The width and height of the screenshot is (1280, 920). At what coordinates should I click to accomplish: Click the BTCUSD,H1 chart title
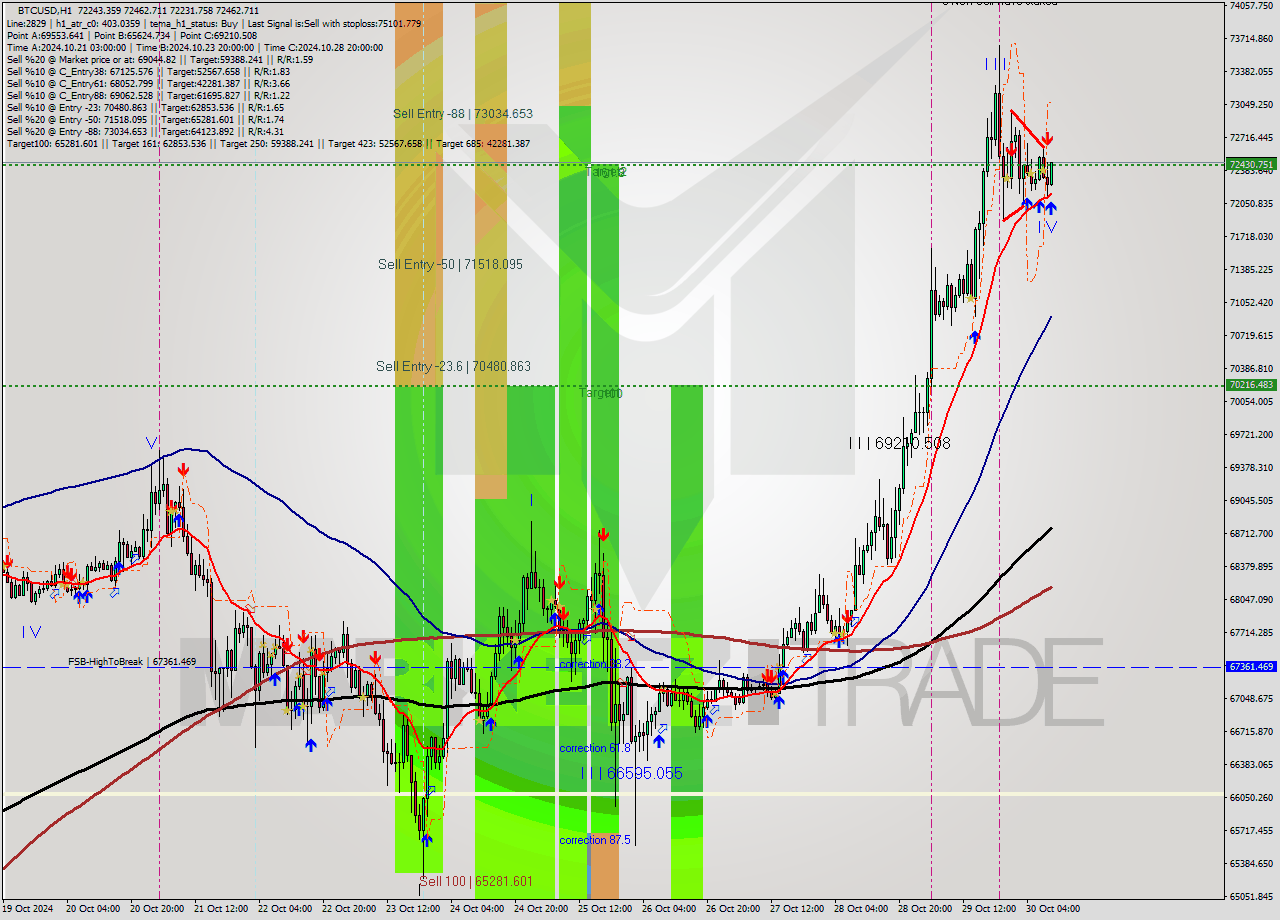[x=46, y=11]
